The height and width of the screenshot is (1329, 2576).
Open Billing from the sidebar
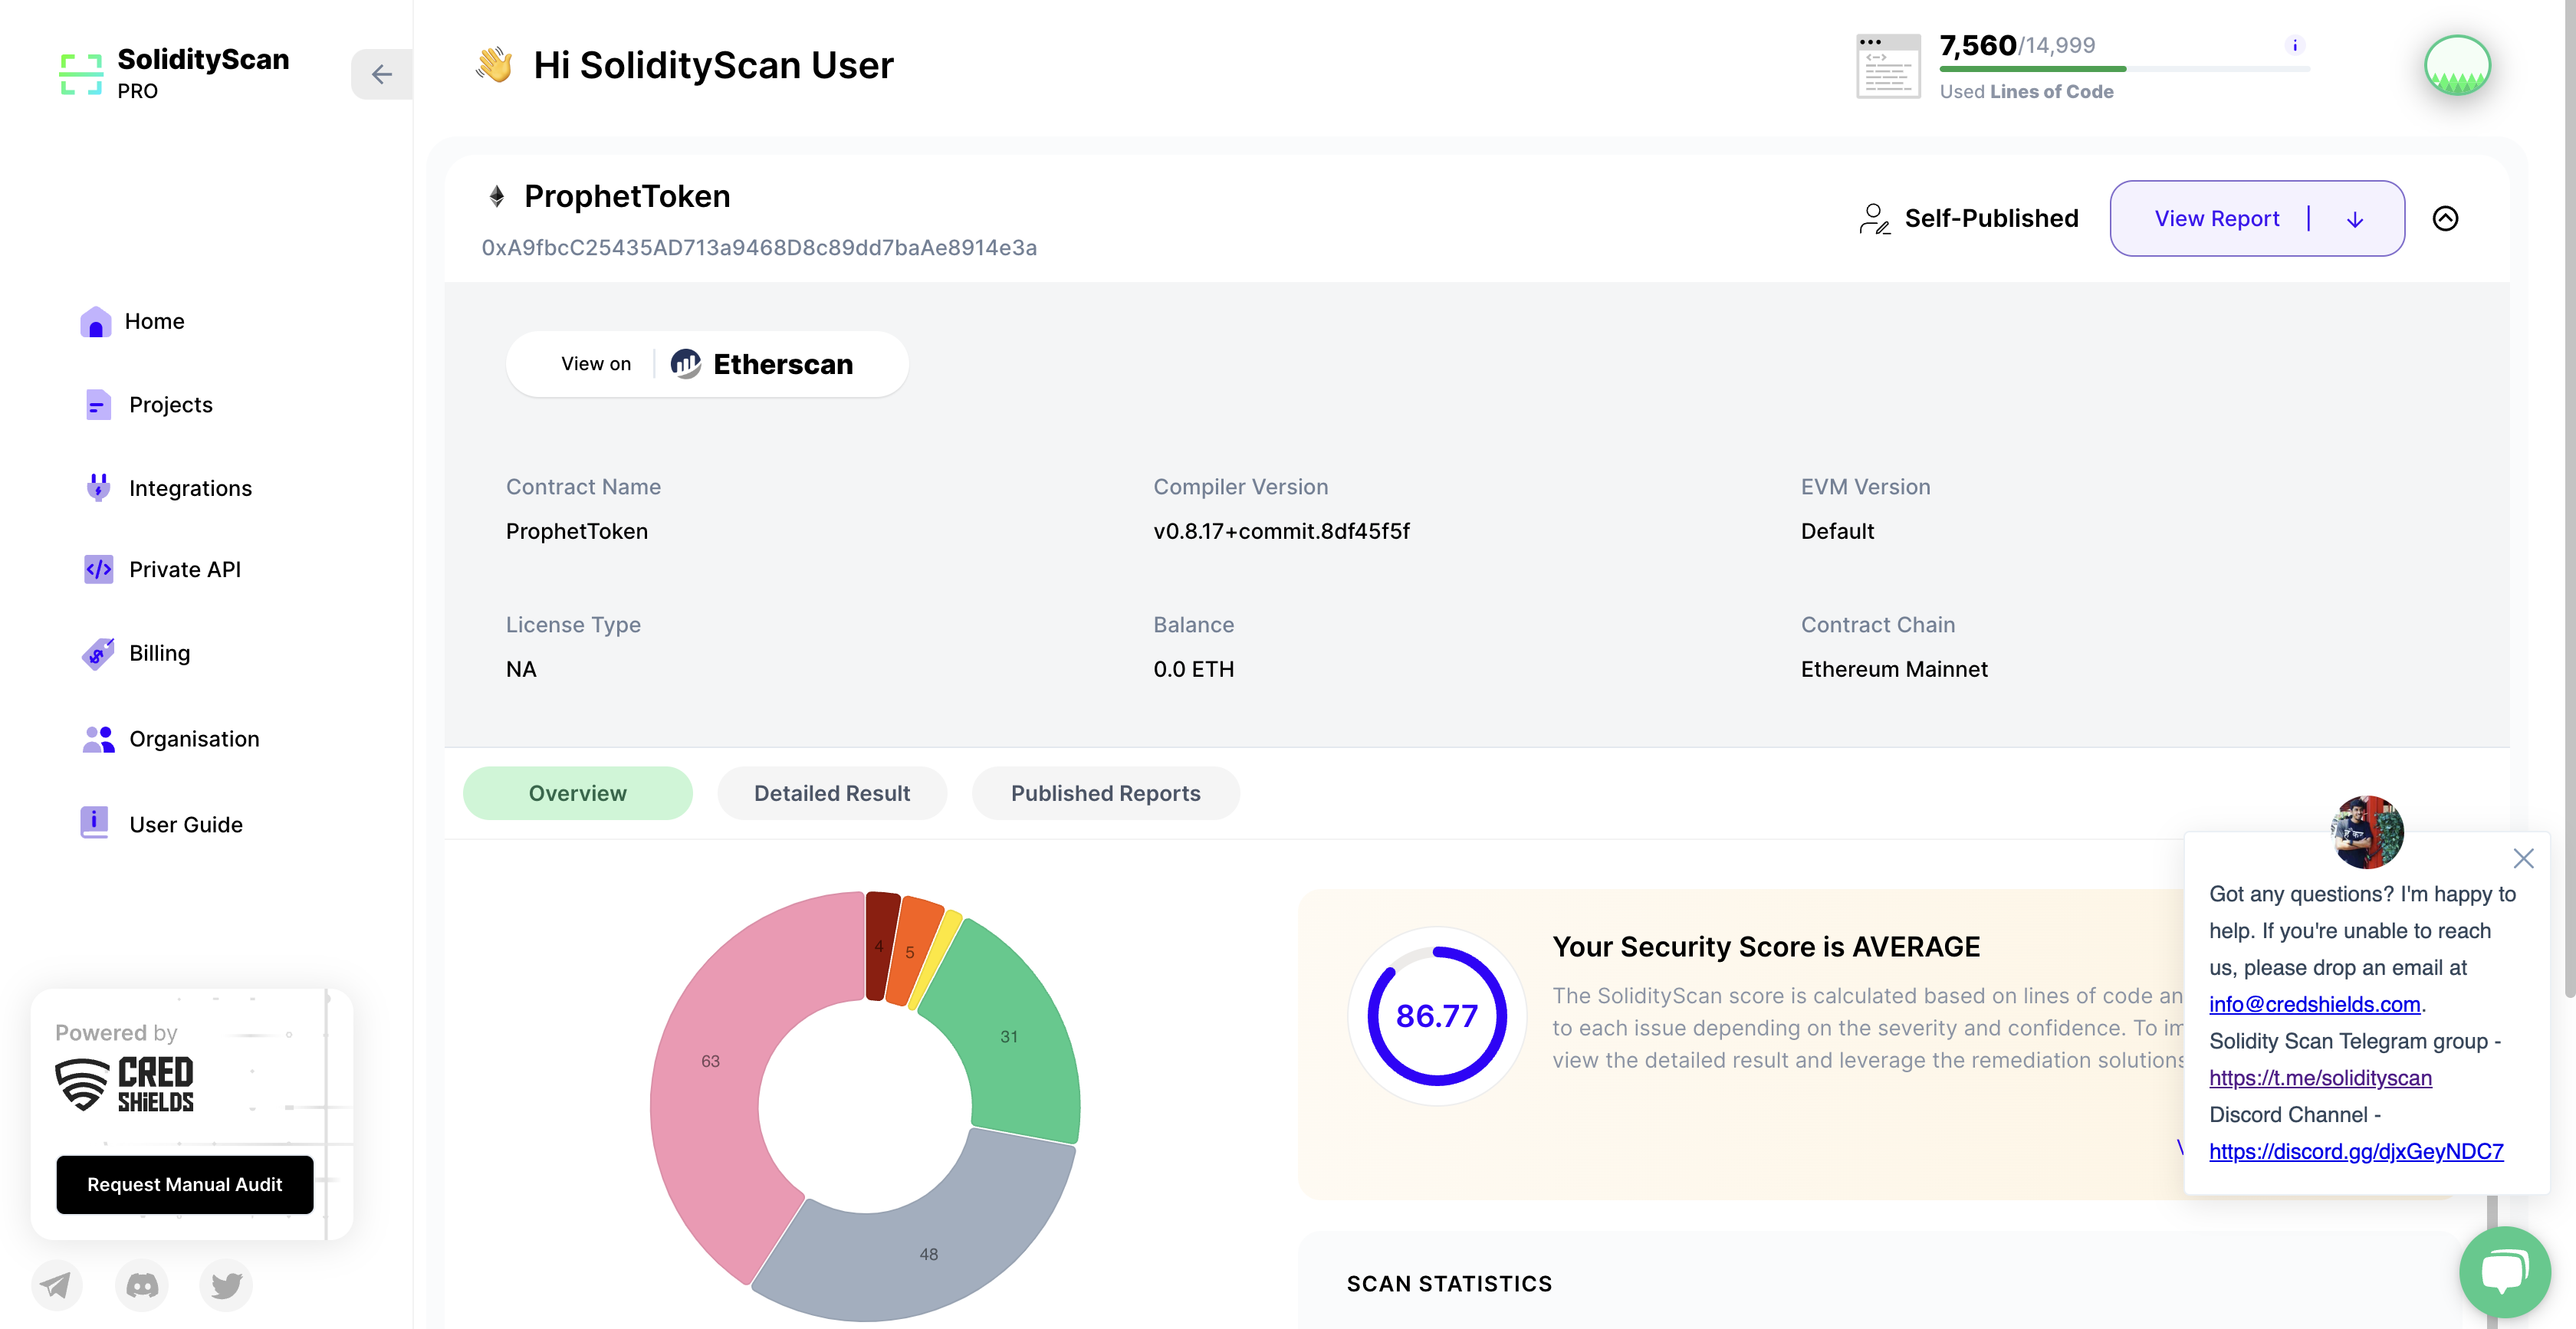coord(159,653)
